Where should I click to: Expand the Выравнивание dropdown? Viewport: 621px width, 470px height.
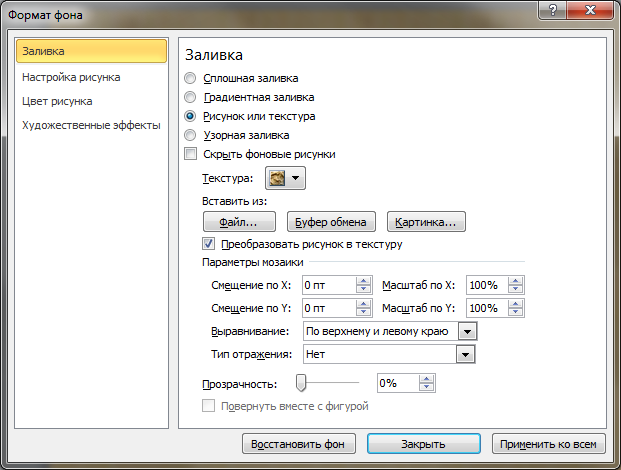467,331
